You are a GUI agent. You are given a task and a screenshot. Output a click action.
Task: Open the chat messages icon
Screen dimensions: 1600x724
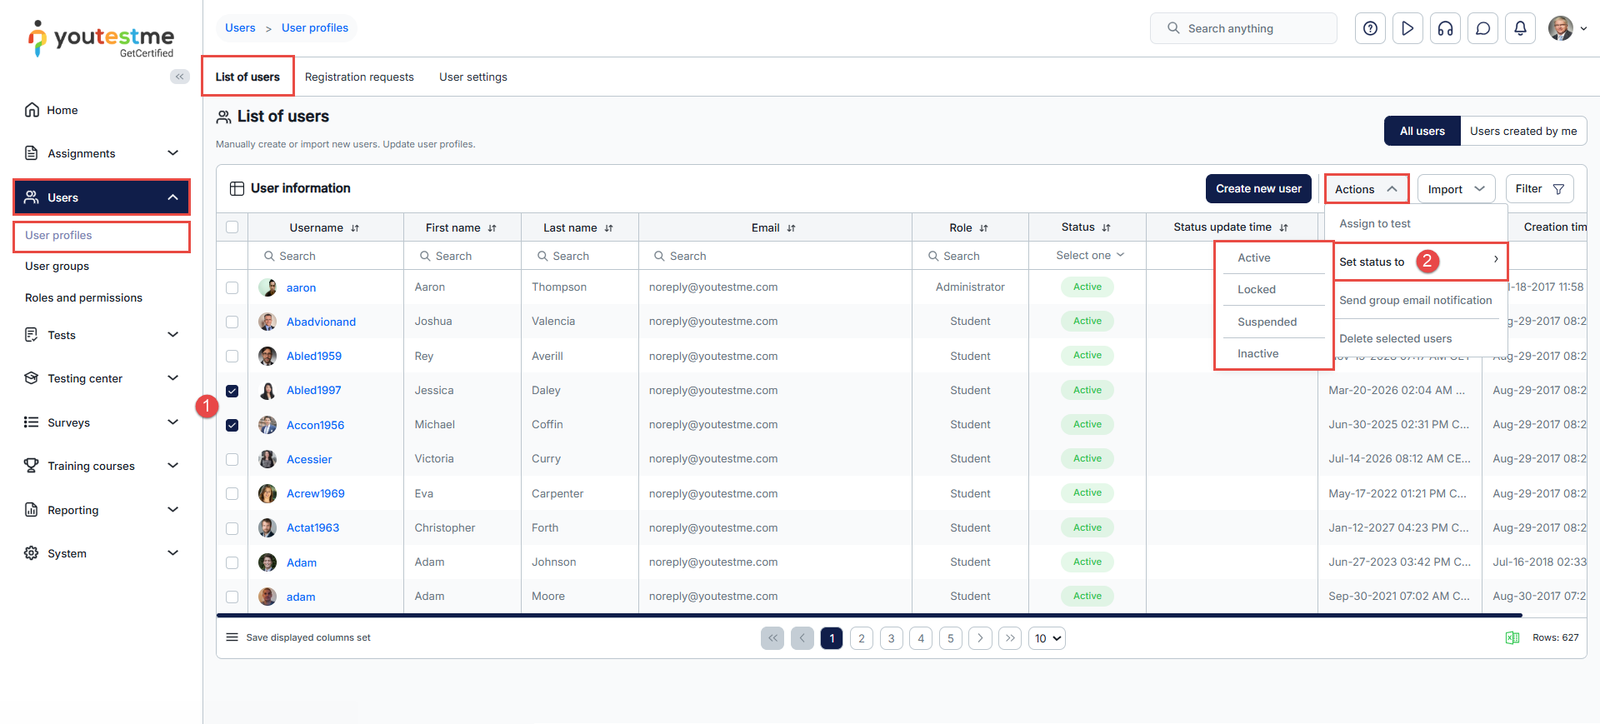coord(1483,29)
